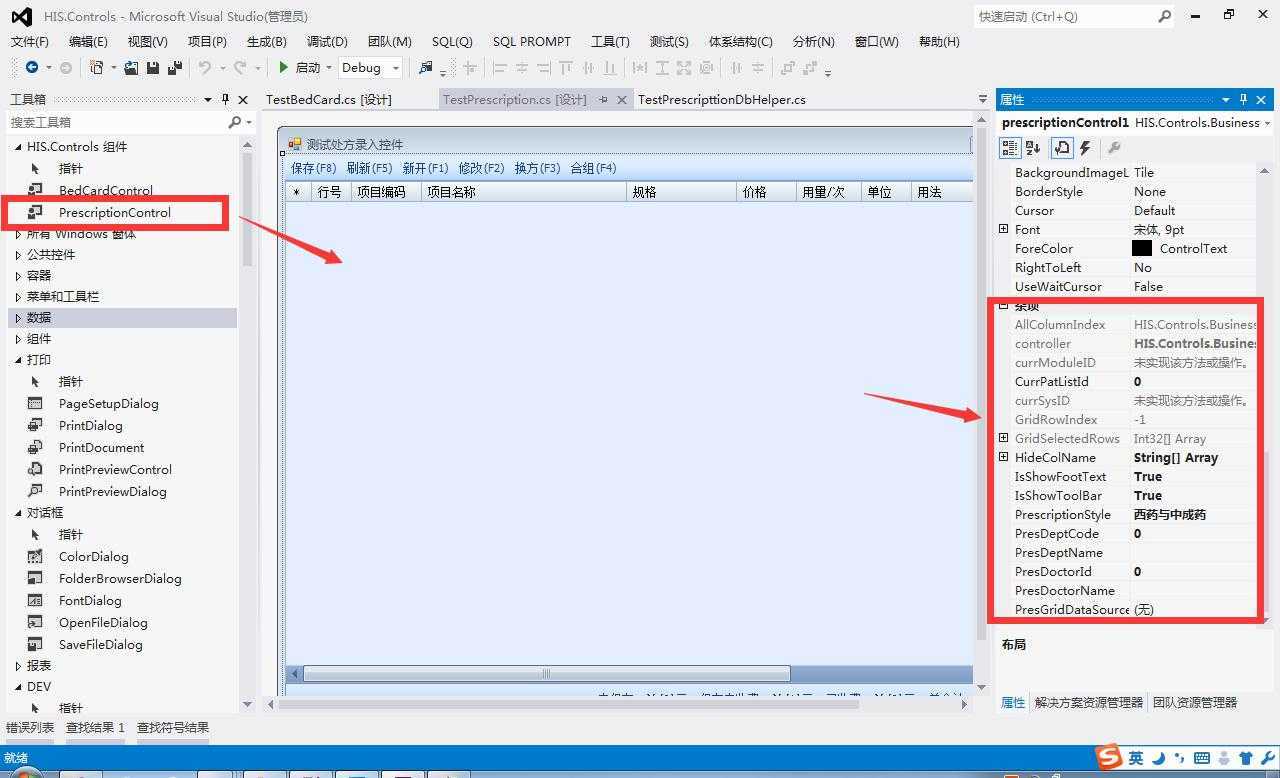The width and height of the screenshot is (1280, 778).
Task: Pin the 工具箱 toolbox panel
Action: click(226, 99)
